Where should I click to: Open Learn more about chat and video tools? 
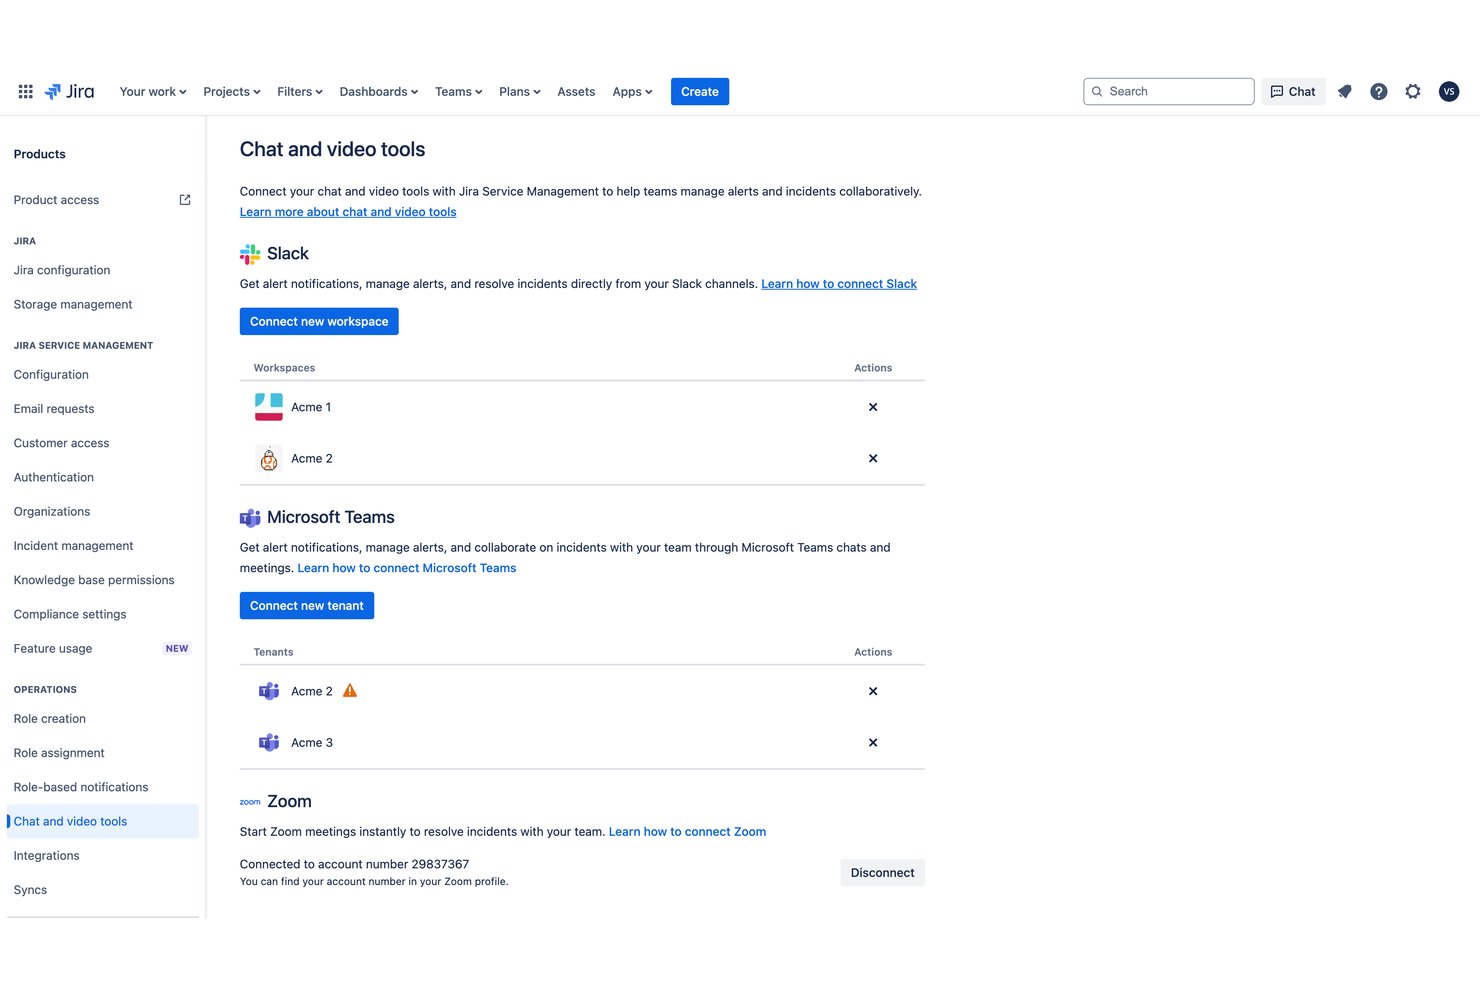348,212
